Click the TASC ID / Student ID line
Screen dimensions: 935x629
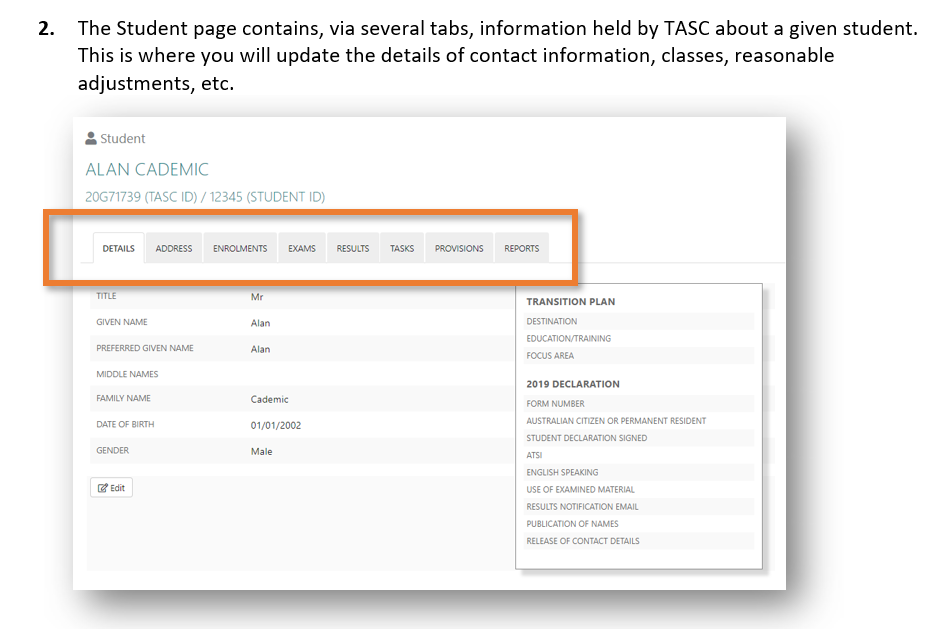(x=205, y=197)
